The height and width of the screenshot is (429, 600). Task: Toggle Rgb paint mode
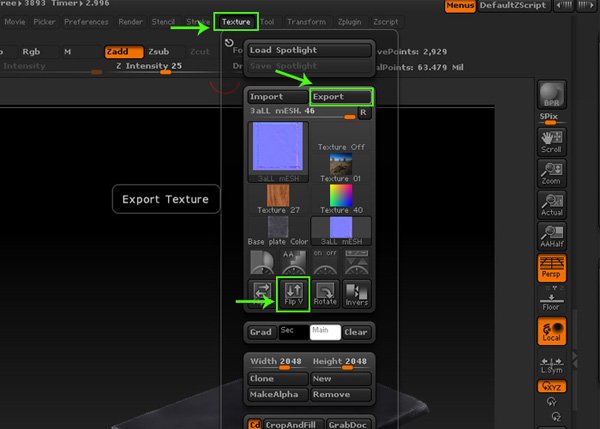click(x=31, y=52)
